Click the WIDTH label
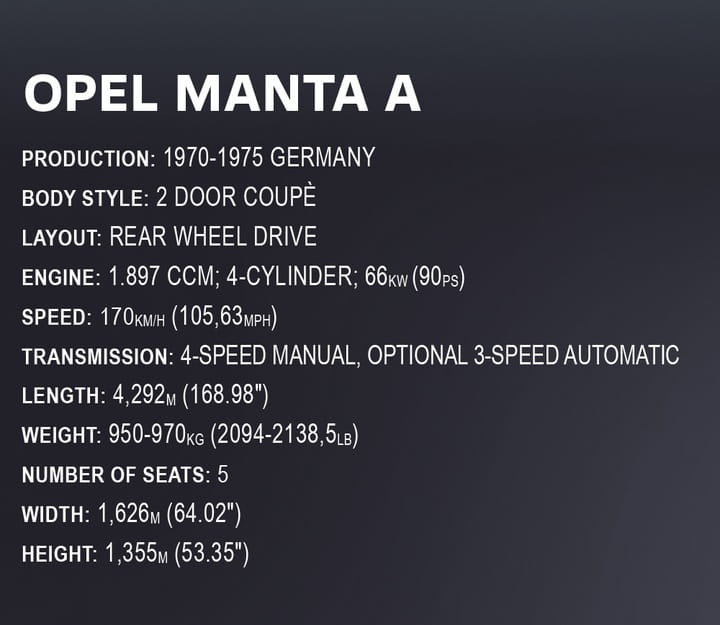 [x=55, y=515]
